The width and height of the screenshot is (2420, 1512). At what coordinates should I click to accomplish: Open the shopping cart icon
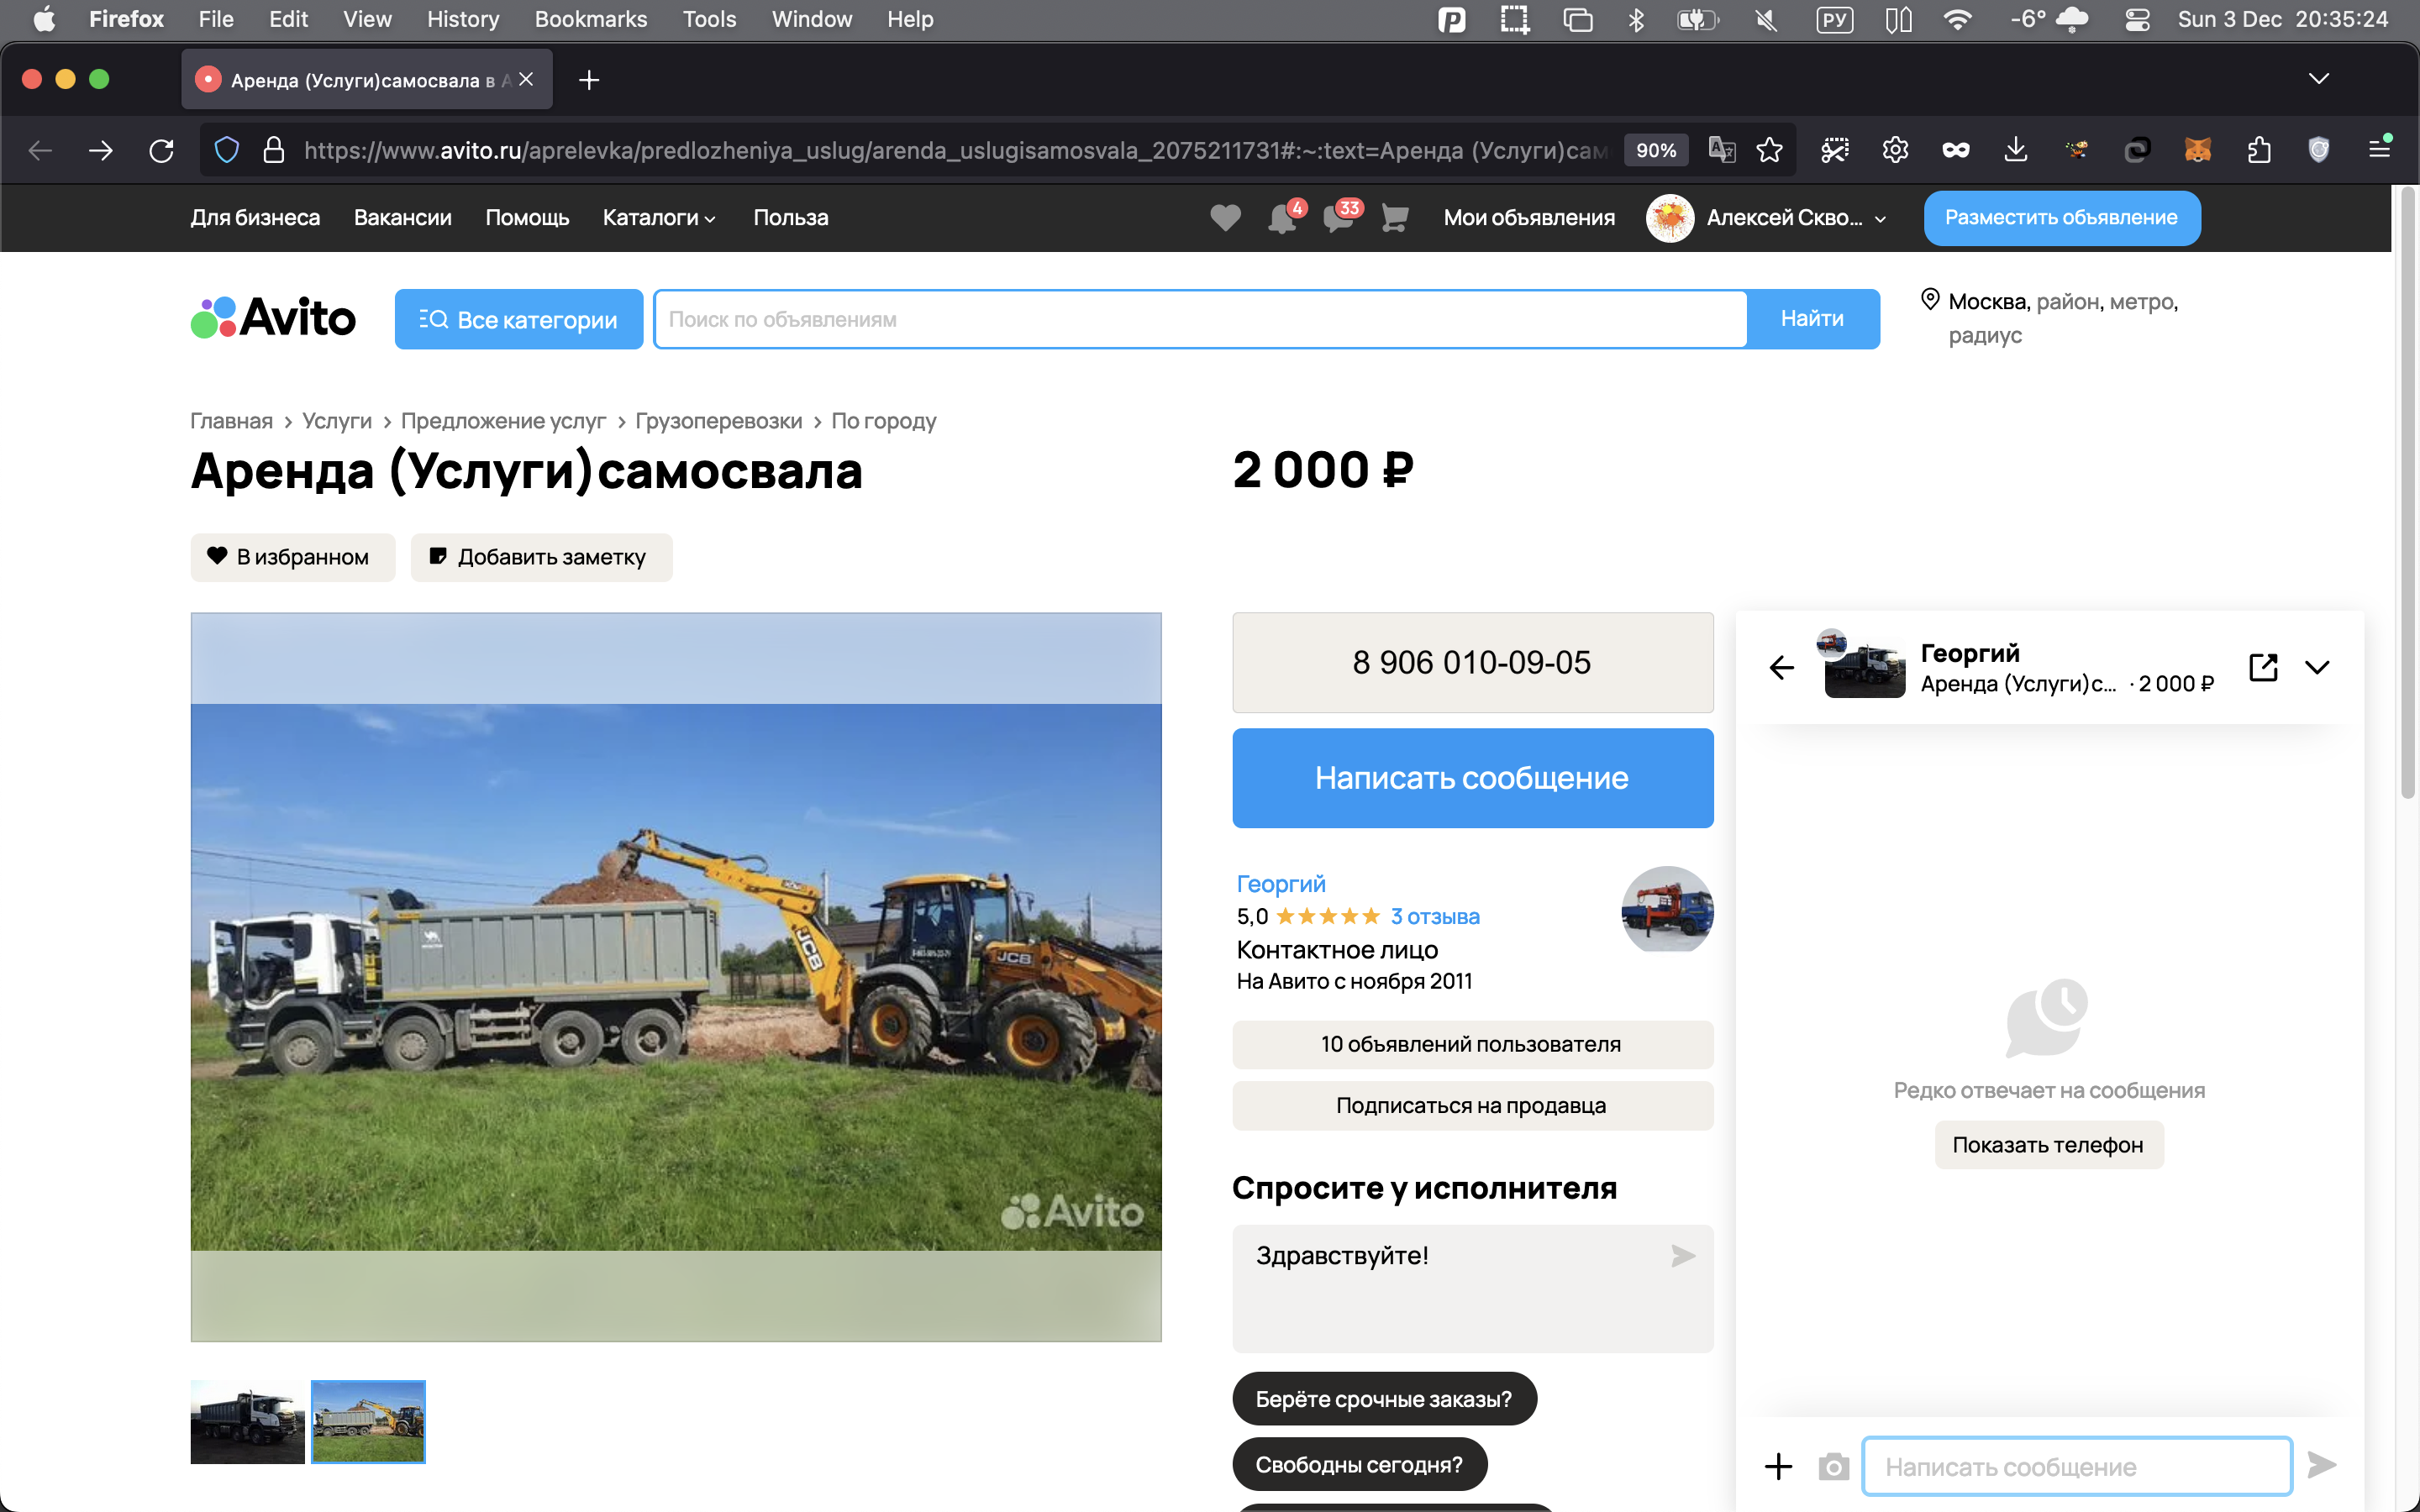[1395, 217]
